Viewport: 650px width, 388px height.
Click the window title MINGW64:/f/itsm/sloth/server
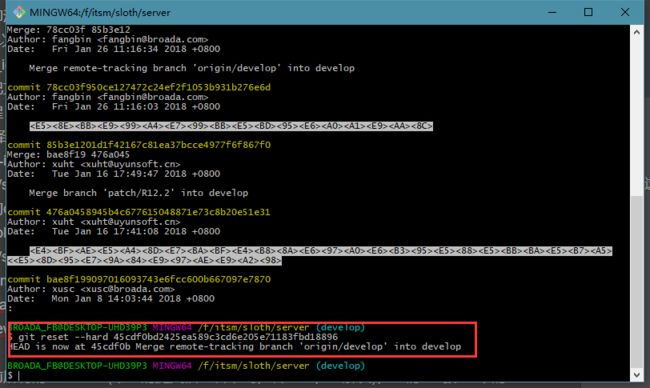pos(100,12)
